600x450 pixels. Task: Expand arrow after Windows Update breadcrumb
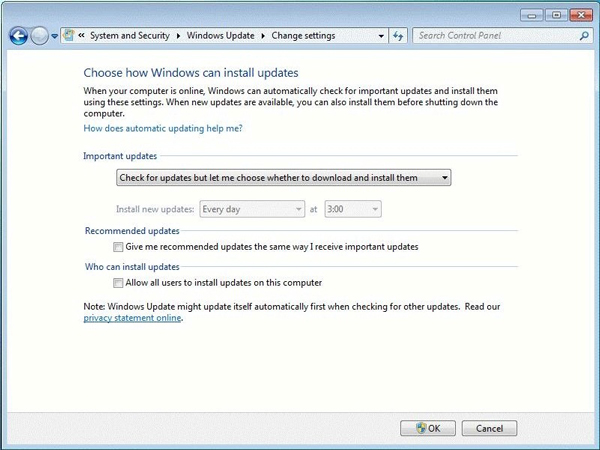263,36
